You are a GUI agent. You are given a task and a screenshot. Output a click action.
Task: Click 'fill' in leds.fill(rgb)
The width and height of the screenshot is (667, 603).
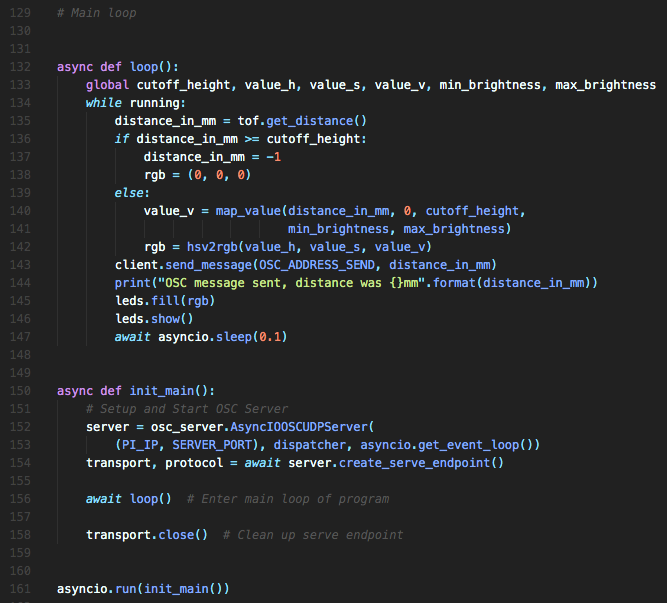point(165,301)
